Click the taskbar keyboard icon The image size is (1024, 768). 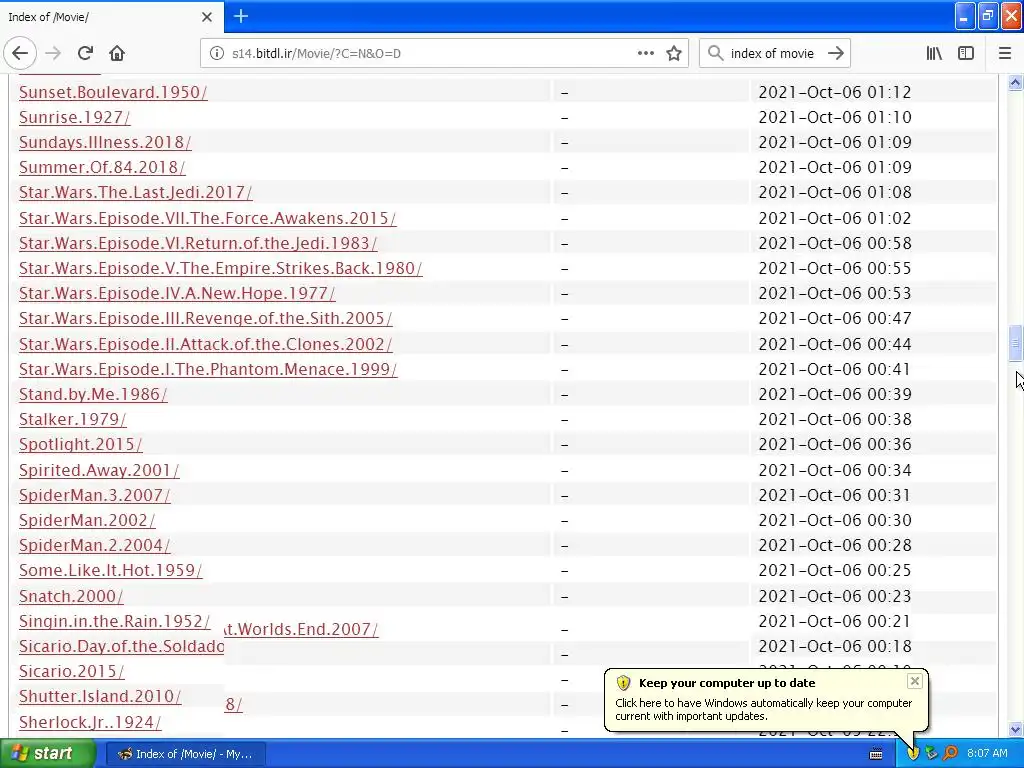pos(876,754)
